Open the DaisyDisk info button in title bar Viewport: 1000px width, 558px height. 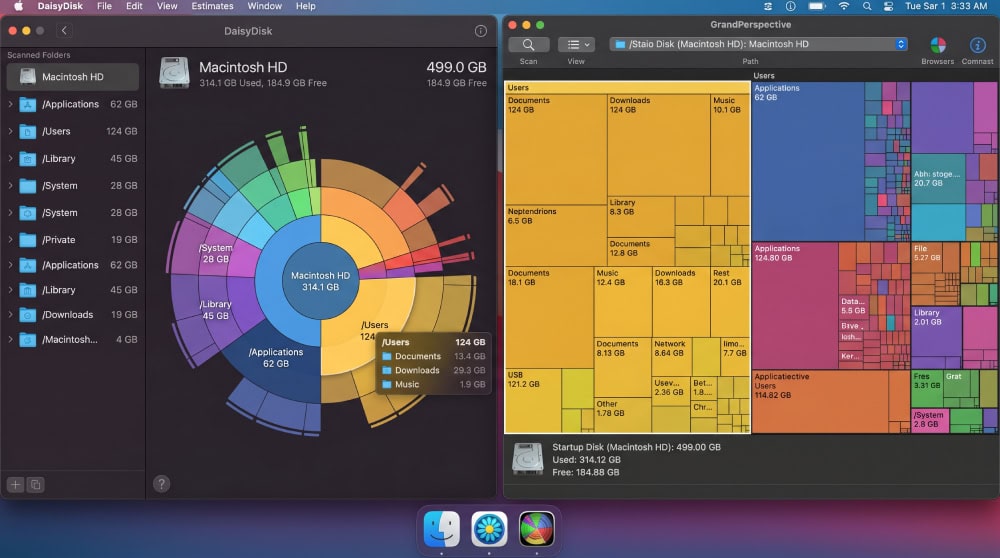(481, 31)
